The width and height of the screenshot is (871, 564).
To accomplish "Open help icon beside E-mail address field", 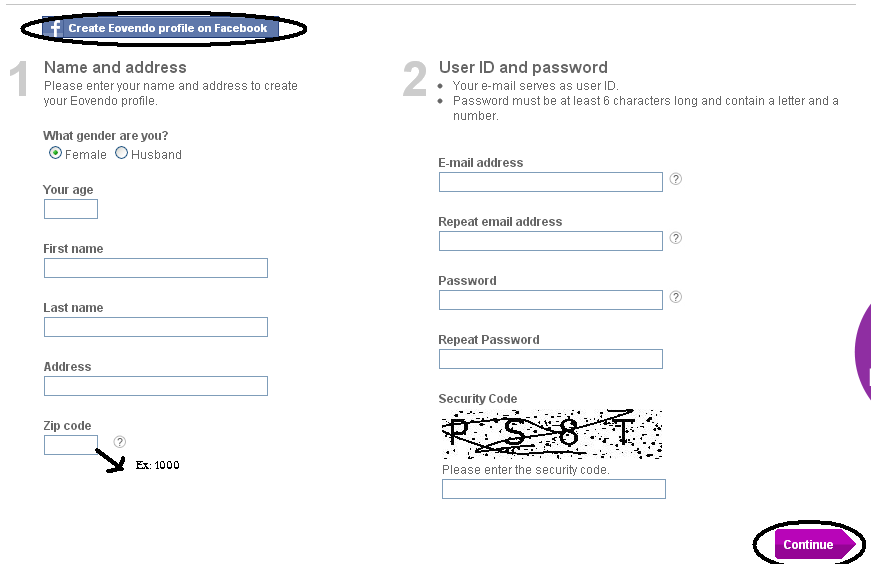I will click(x=675, y=179).
